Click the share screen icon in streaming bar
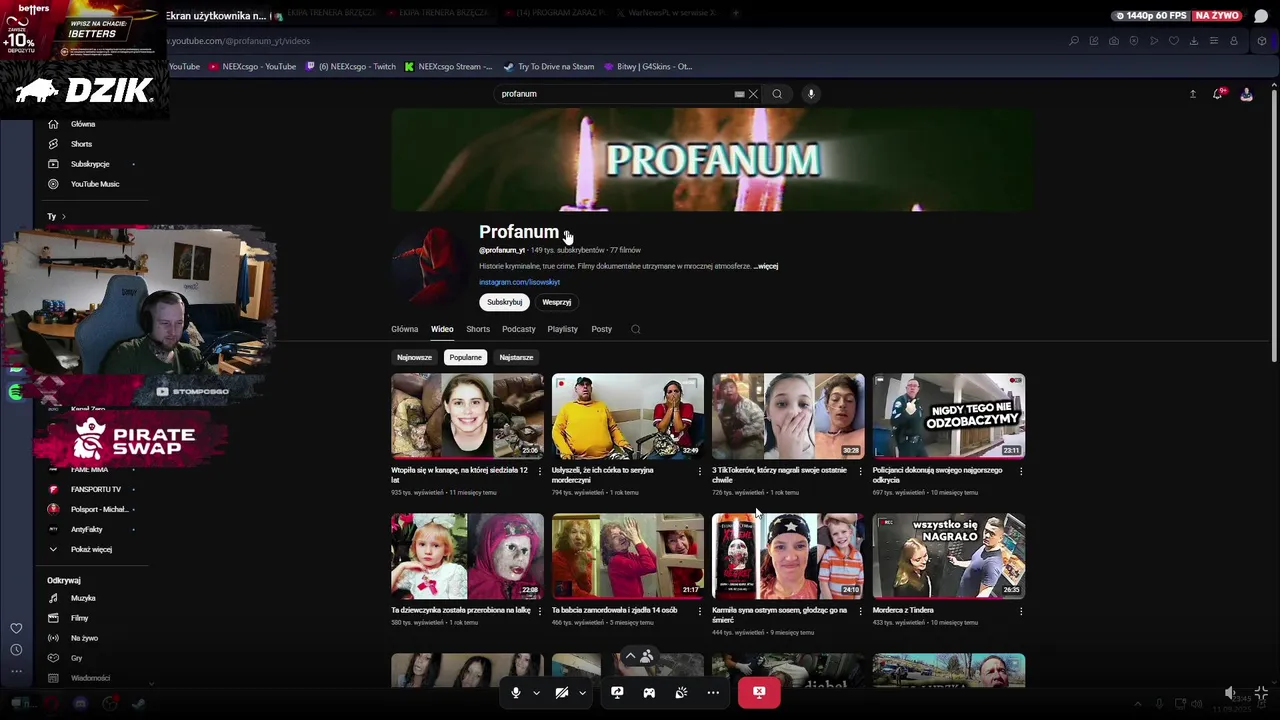 [x=617, y=692]
